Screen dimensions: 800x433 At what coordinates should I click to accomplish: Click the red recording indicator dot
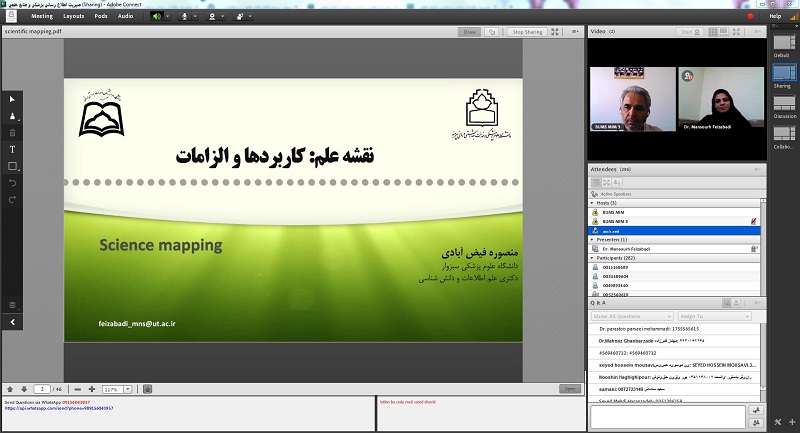coord(751,16)
